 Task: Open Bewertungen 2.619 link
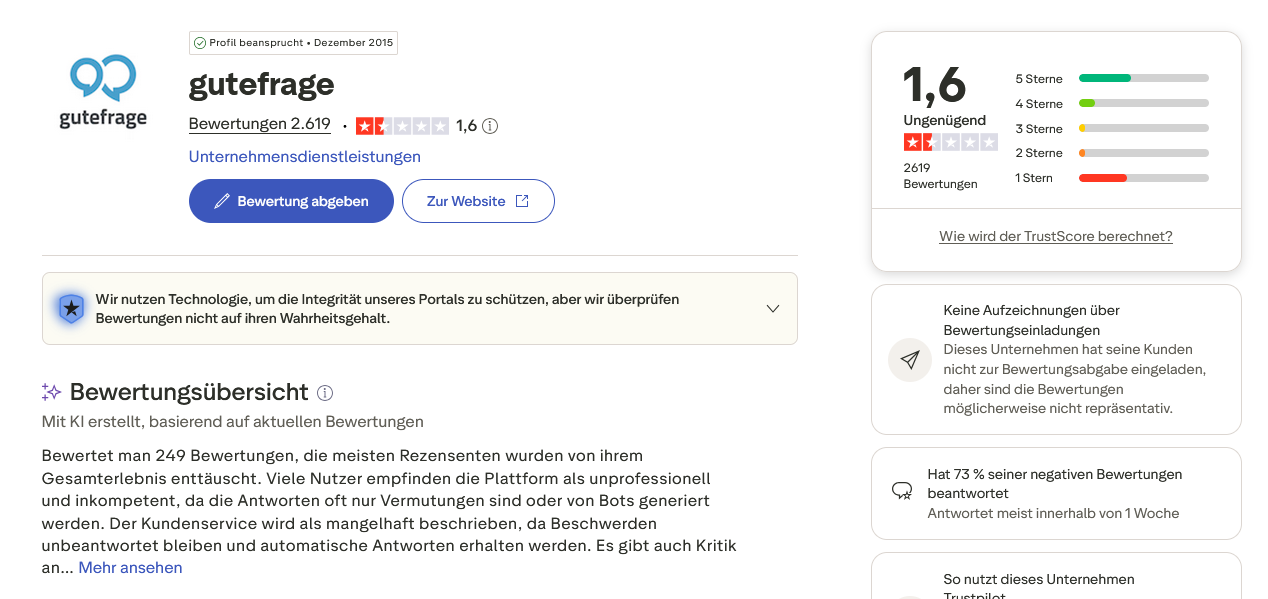pyautogui.click(x=260, y=124)
